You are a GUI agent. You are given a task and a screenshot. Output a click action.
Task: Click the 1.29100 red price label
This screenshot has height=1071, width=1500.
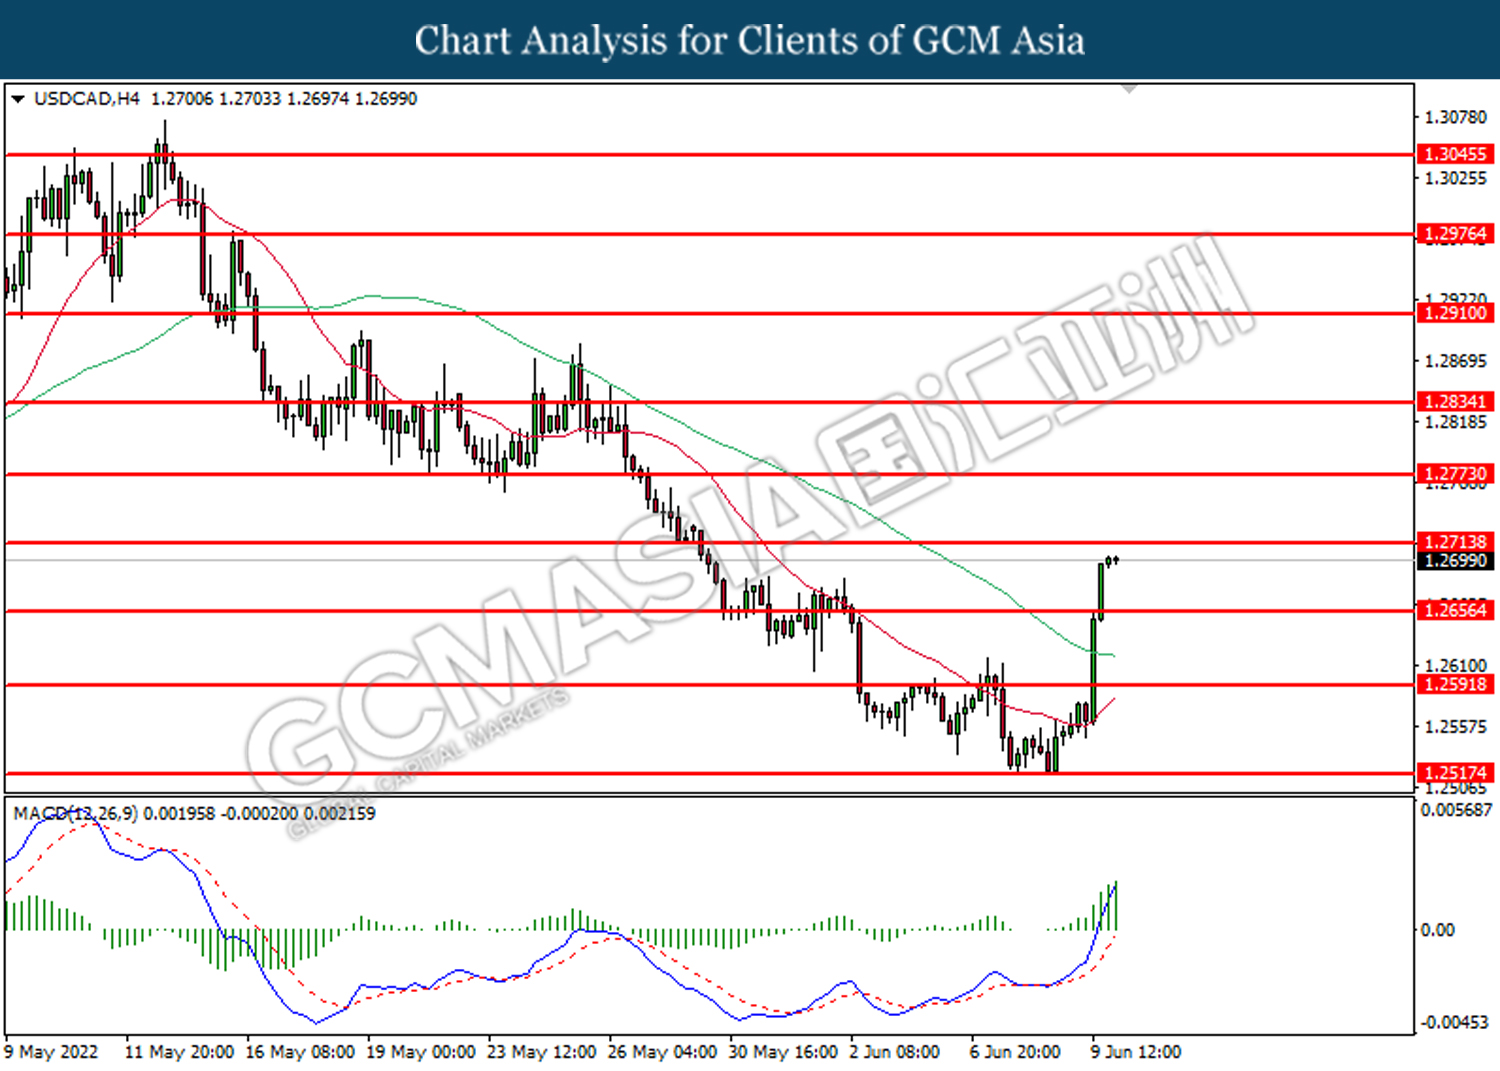(1456, 313)
